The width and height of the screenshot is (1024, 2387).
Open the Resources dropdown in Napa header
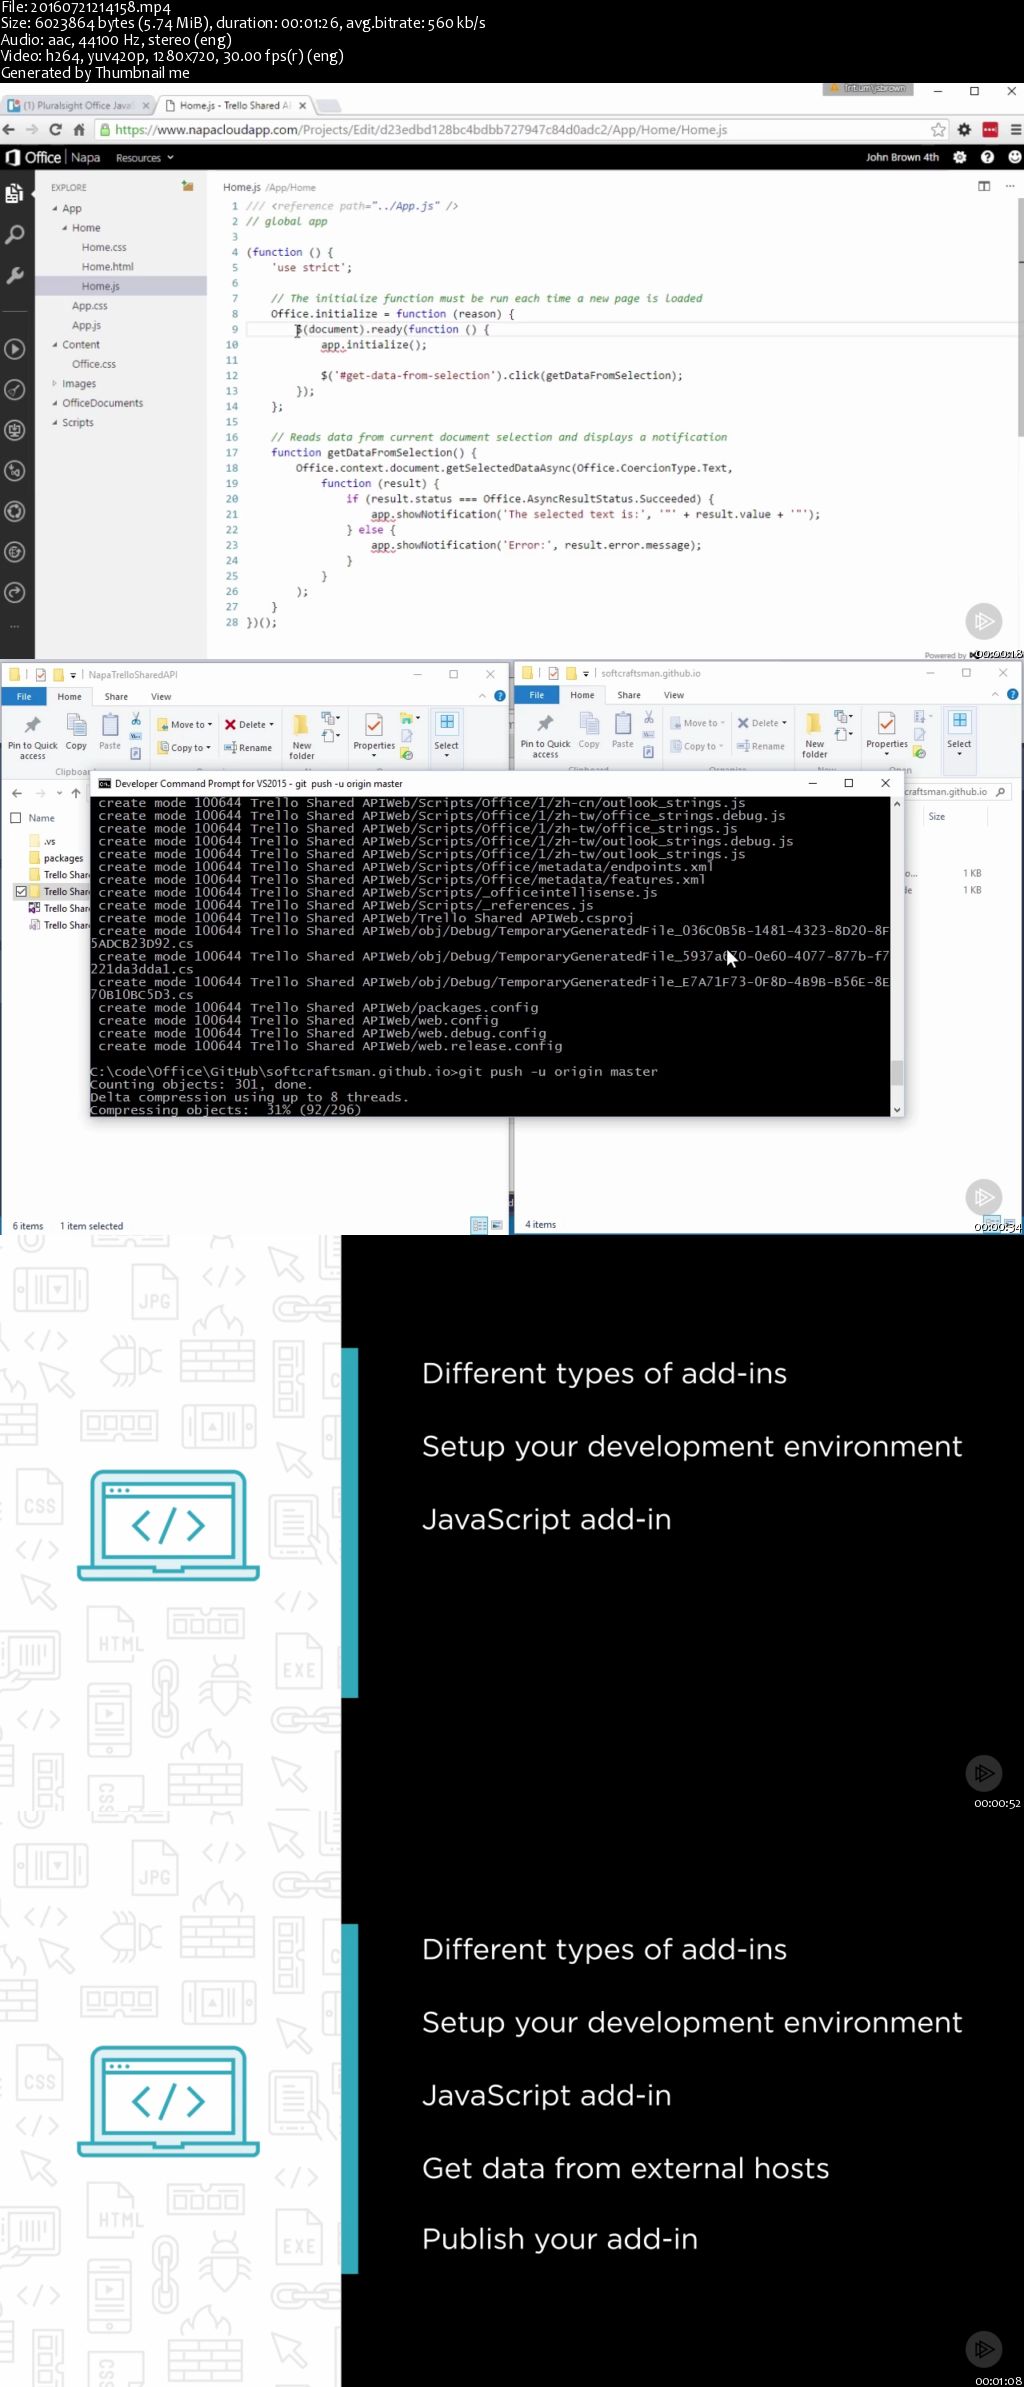[144, 158]
